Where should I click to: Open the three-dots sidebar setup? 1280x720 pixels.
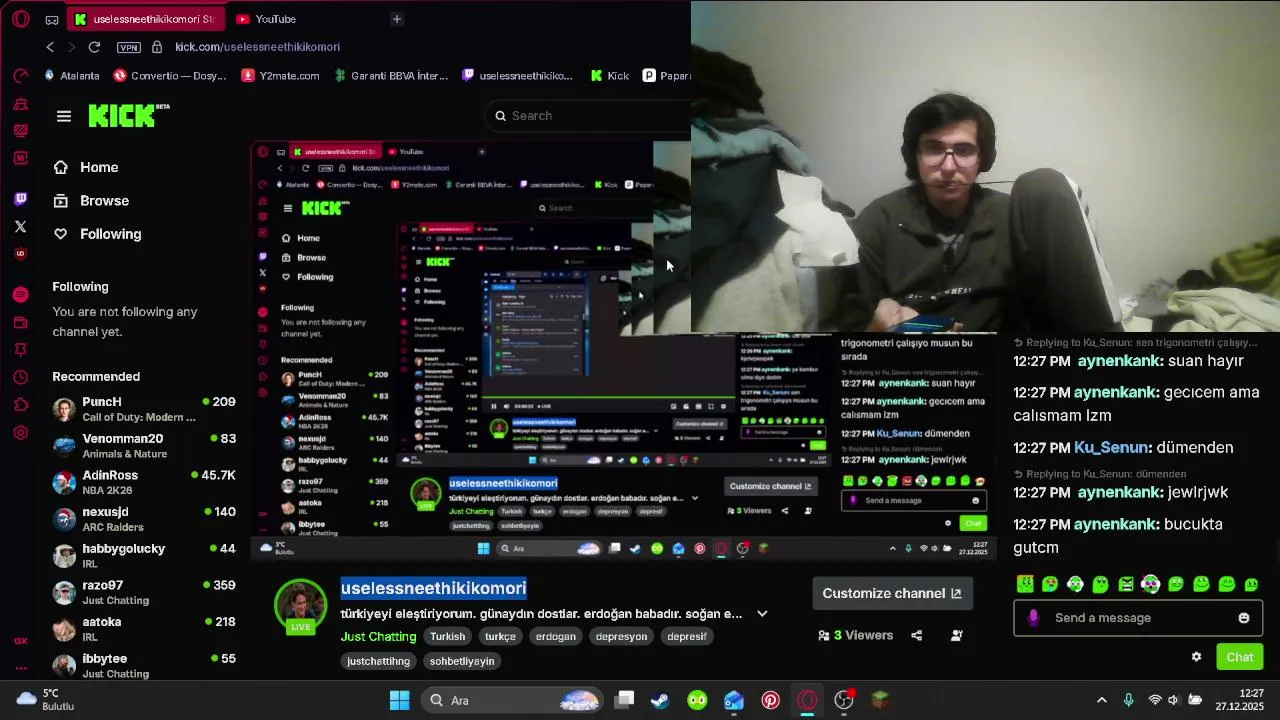(21, 668)
